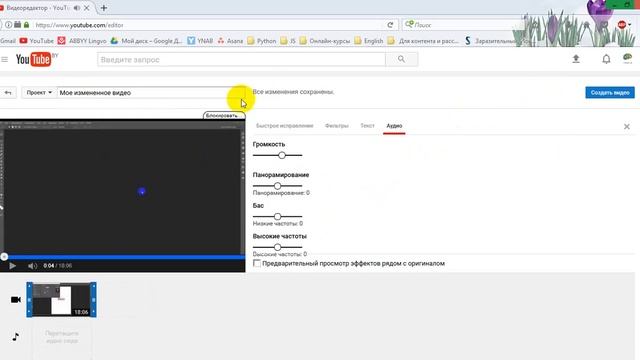Play the video preview
Image resolution: width=640 pixels, height=360 pixels.
pos(13,266)
